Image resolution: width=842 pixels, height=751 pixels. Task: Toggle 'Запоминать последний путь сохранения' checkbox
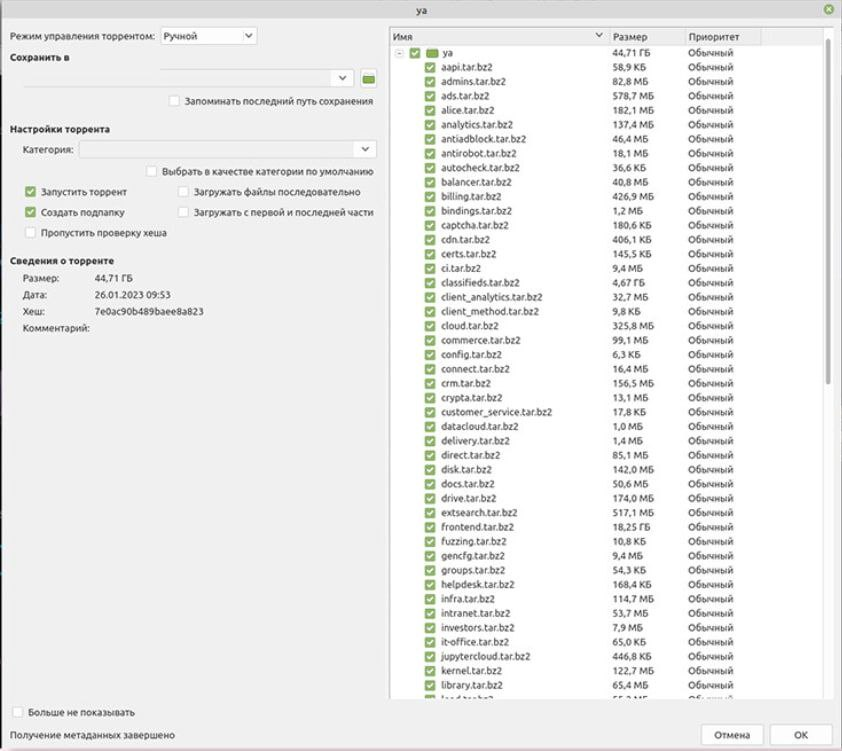click(174, 101)
